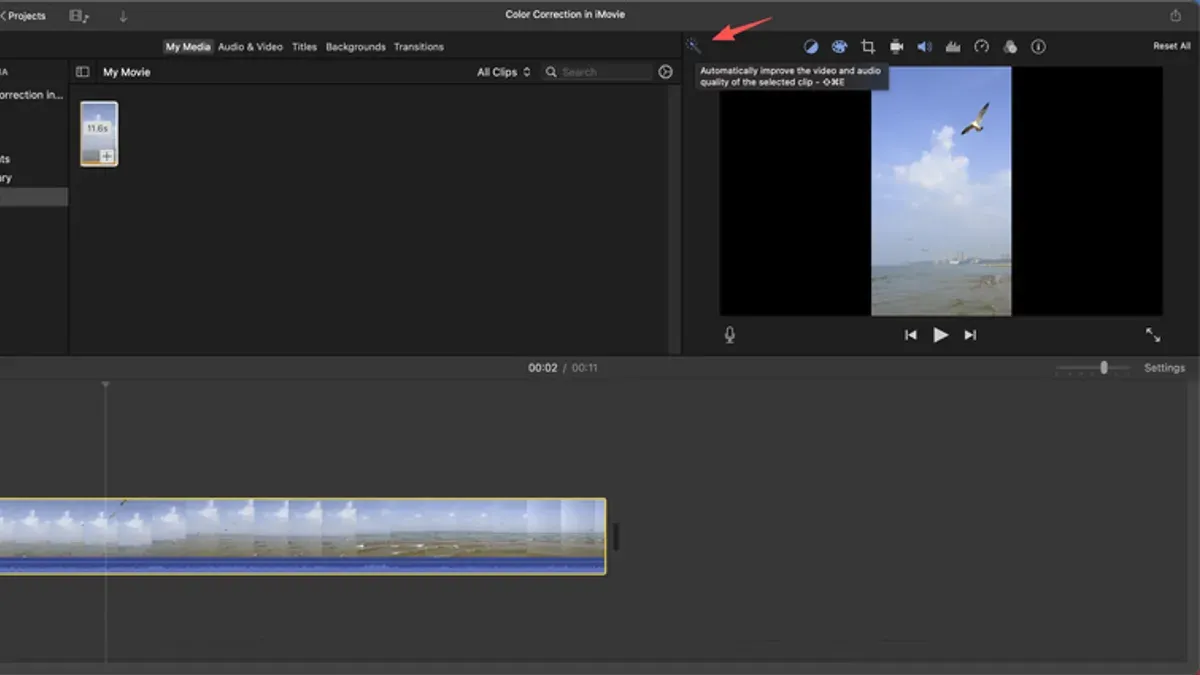Click the media Search field
This screenshot has width=1200, height=675.
(x=597, y=72)
